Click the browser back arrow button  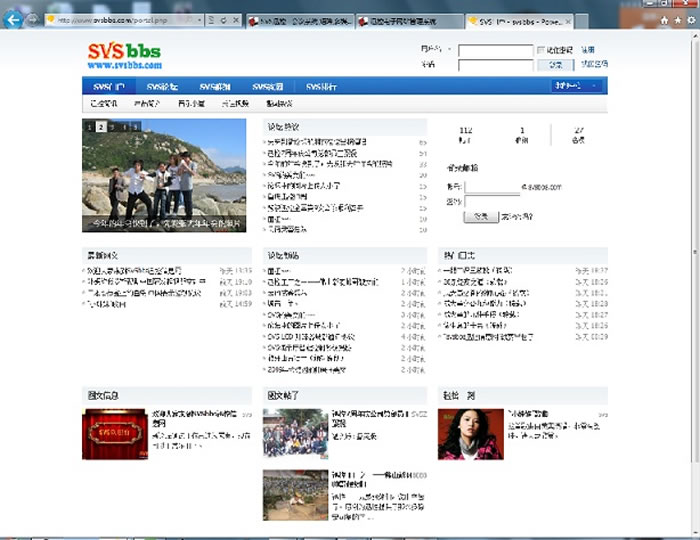tap(14, 20)
